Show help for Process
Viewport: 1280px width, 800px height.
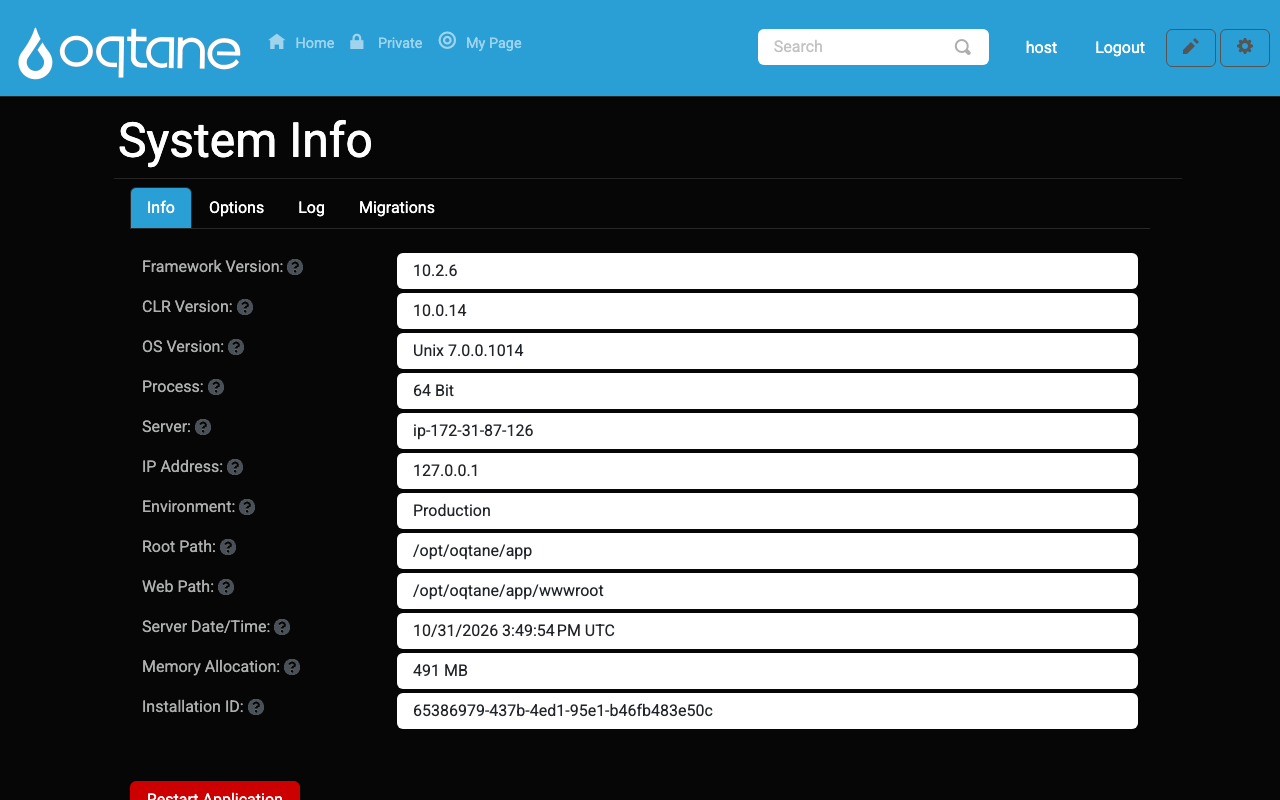coord(216,387)
